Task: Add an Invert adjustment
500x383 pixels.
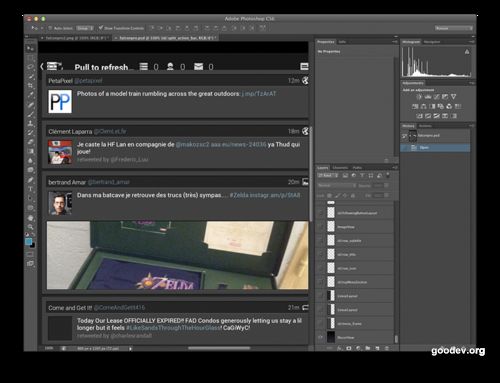Action: pyautogui.click(x=419, y=116)
